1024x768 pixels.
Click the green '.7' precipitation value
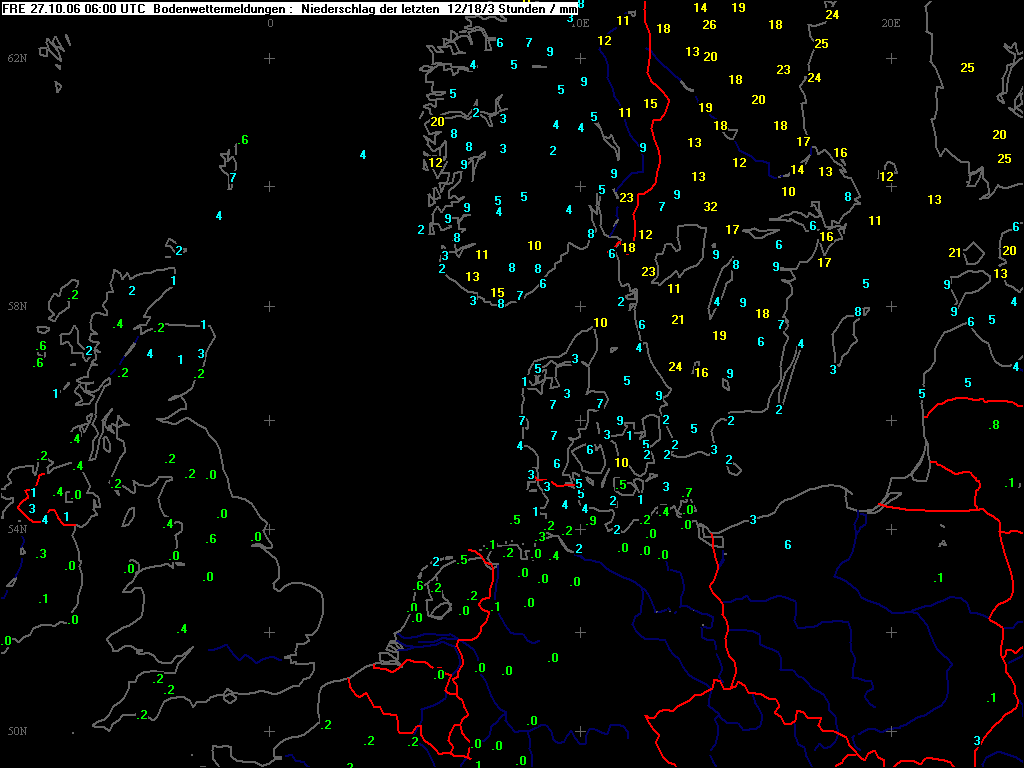click(x=687, y=493)
